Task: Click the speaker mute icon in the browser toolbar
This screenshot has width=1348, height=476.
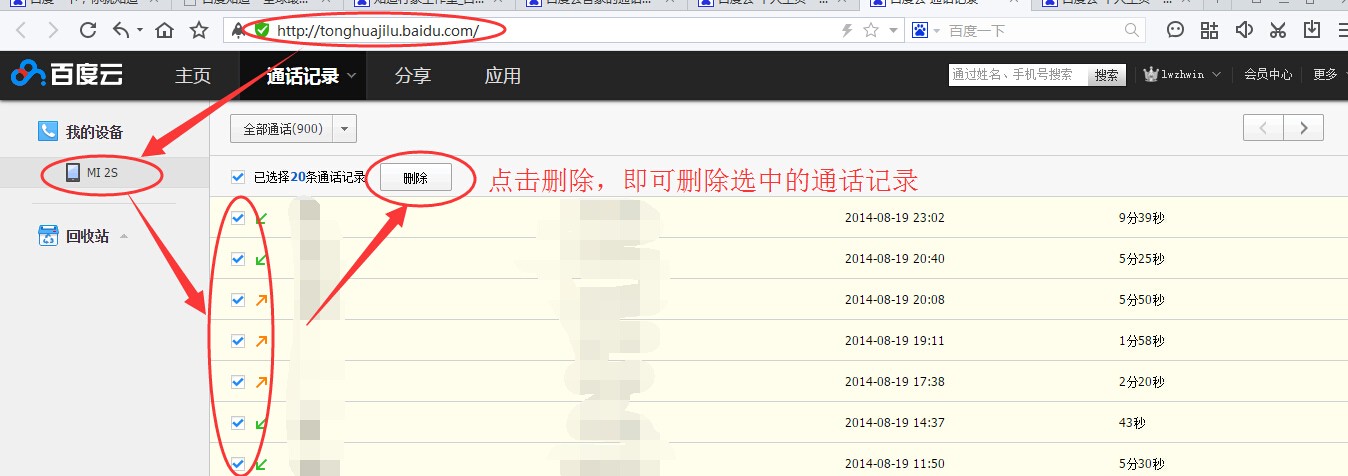Action: coord(1244,30)
